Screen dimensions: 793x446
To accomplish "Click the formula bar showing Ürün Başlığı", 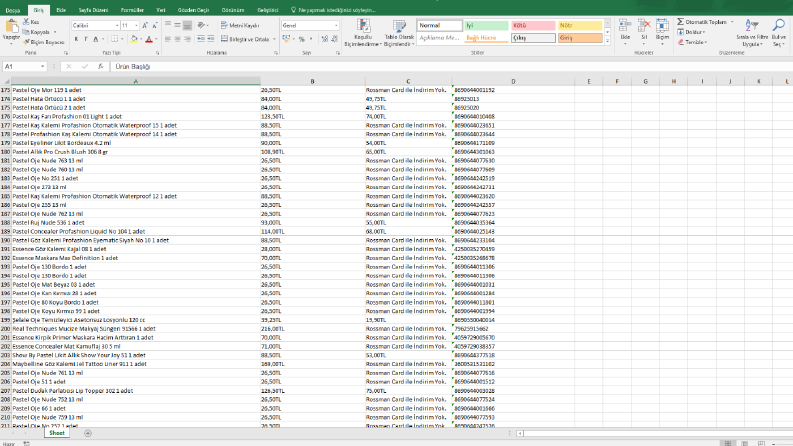I will click(x=450, y=66).
